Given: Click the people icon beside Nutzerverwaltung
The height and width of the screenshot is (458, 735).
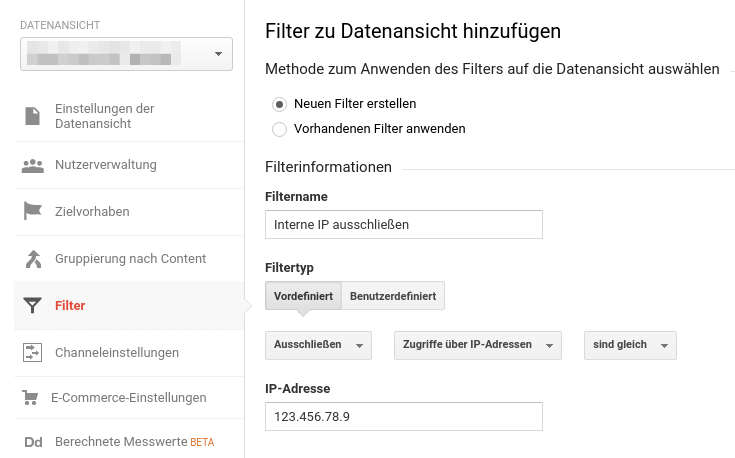Looking at the screenshot, I should point(33,165).
